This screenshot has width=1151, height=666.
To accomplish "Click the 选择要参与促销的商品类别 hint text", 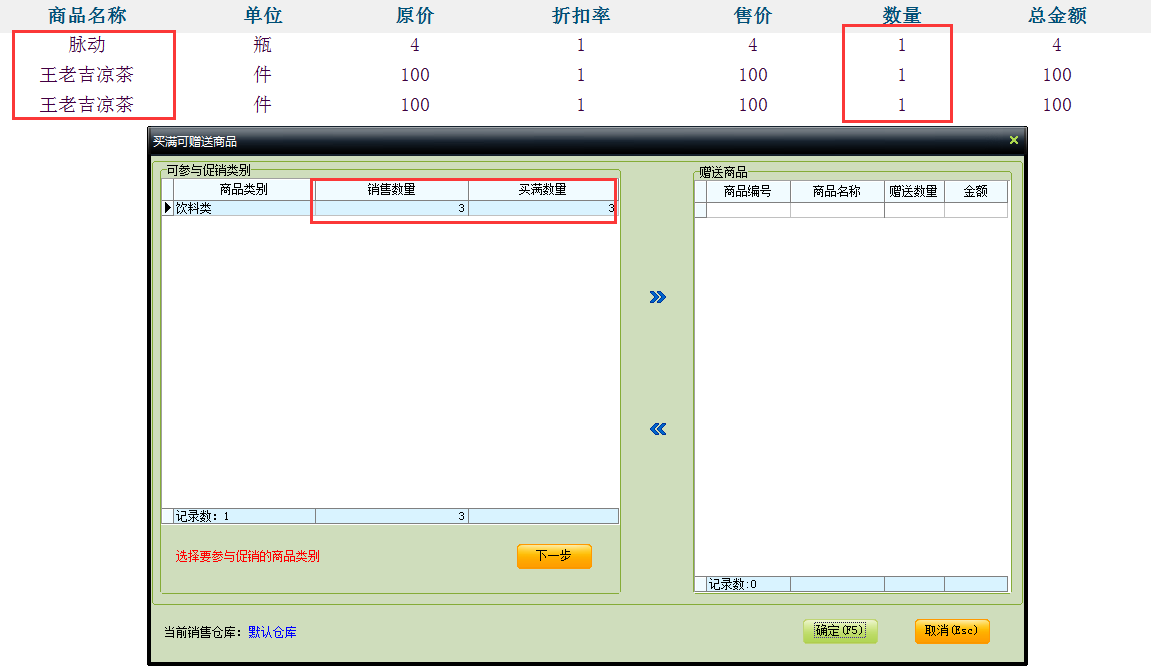I will pos(247,557).
